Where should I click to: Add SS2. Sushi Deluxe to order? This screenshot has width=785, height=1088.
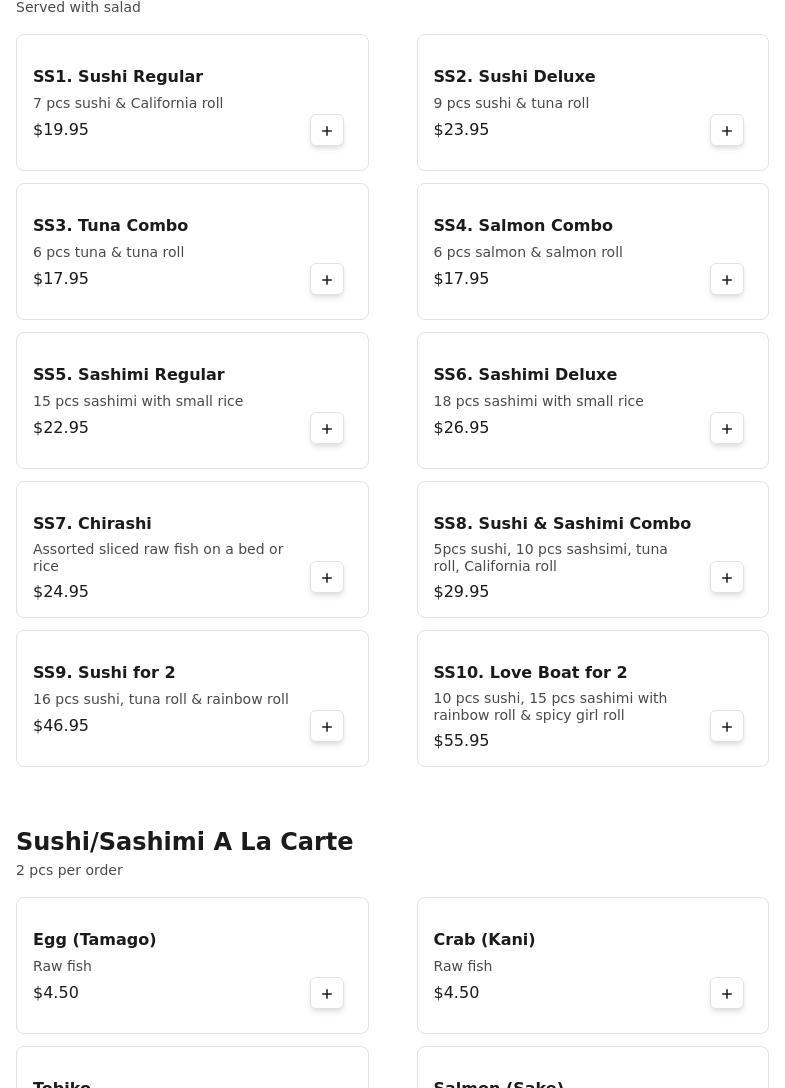[x=727, y=131]
